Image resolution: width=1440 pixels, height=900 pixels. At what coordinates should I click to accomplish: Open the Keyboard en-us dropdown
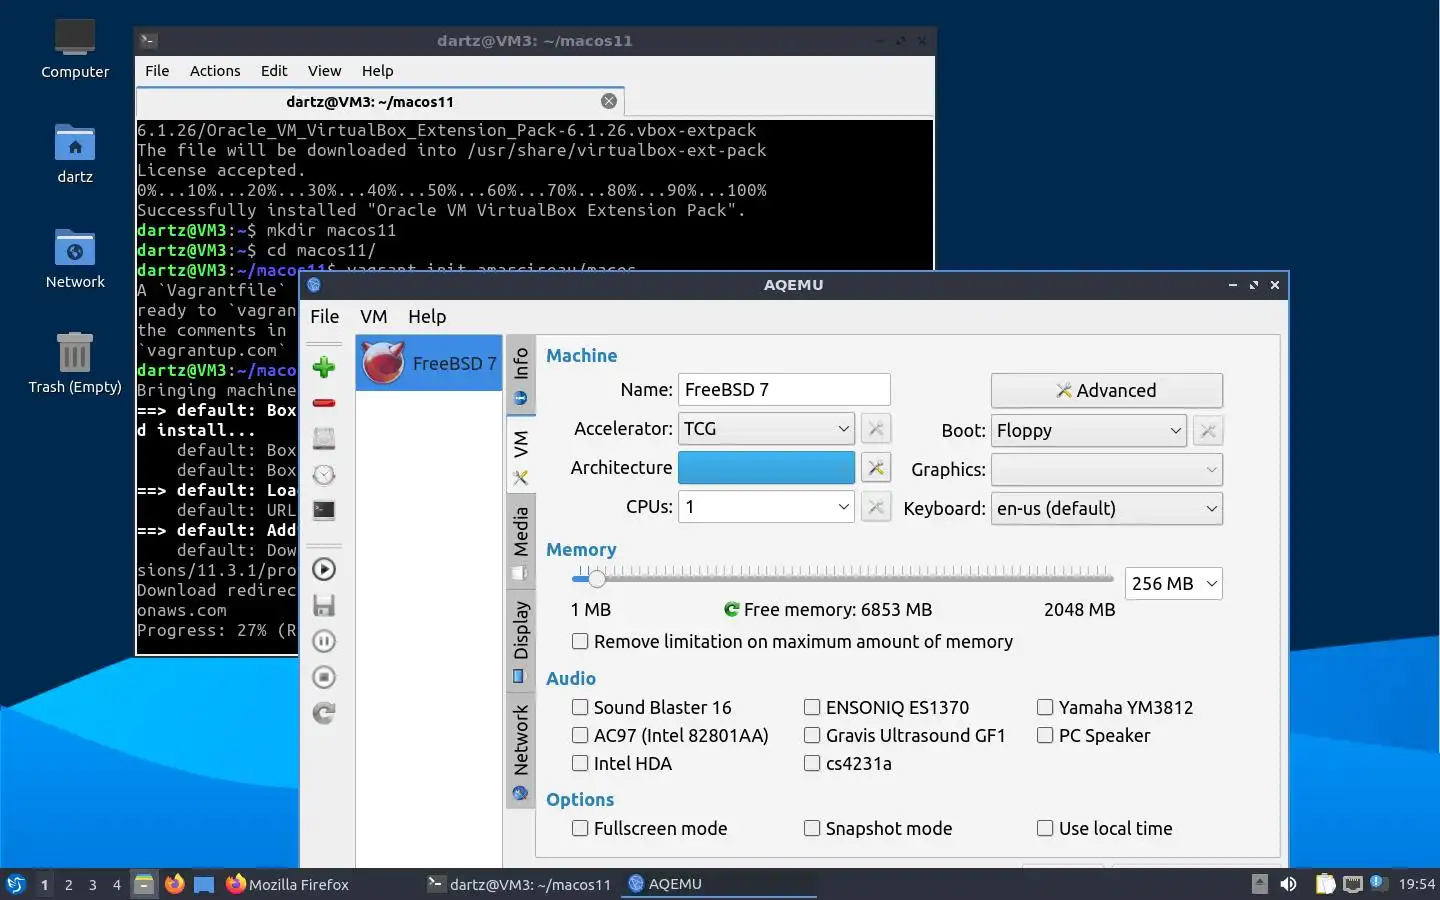click(1106, 508)
